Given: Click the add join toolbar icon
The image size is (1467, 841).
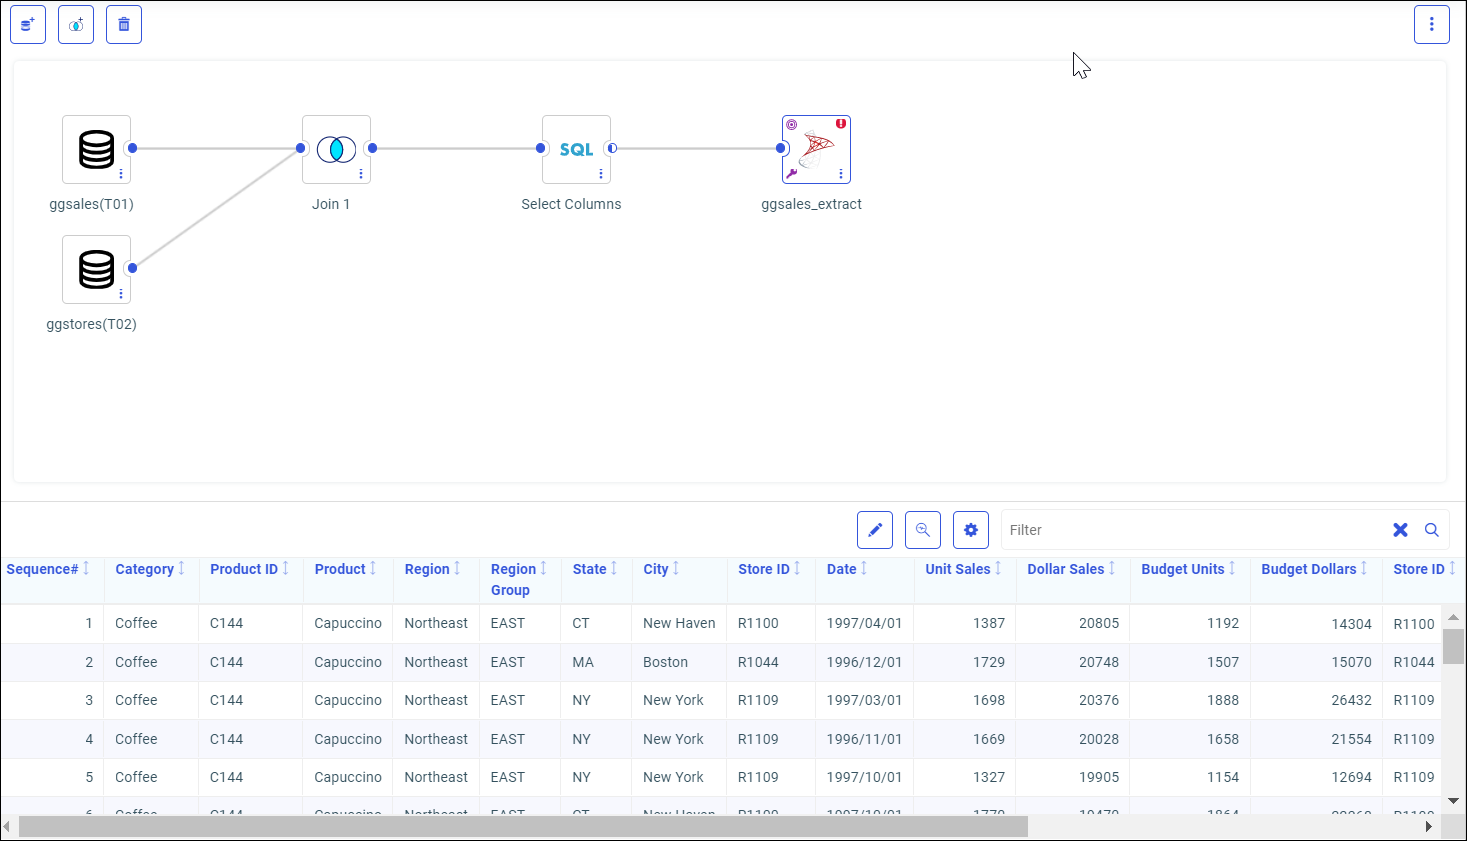Looking at the screenshot, I should click(76, 24).
